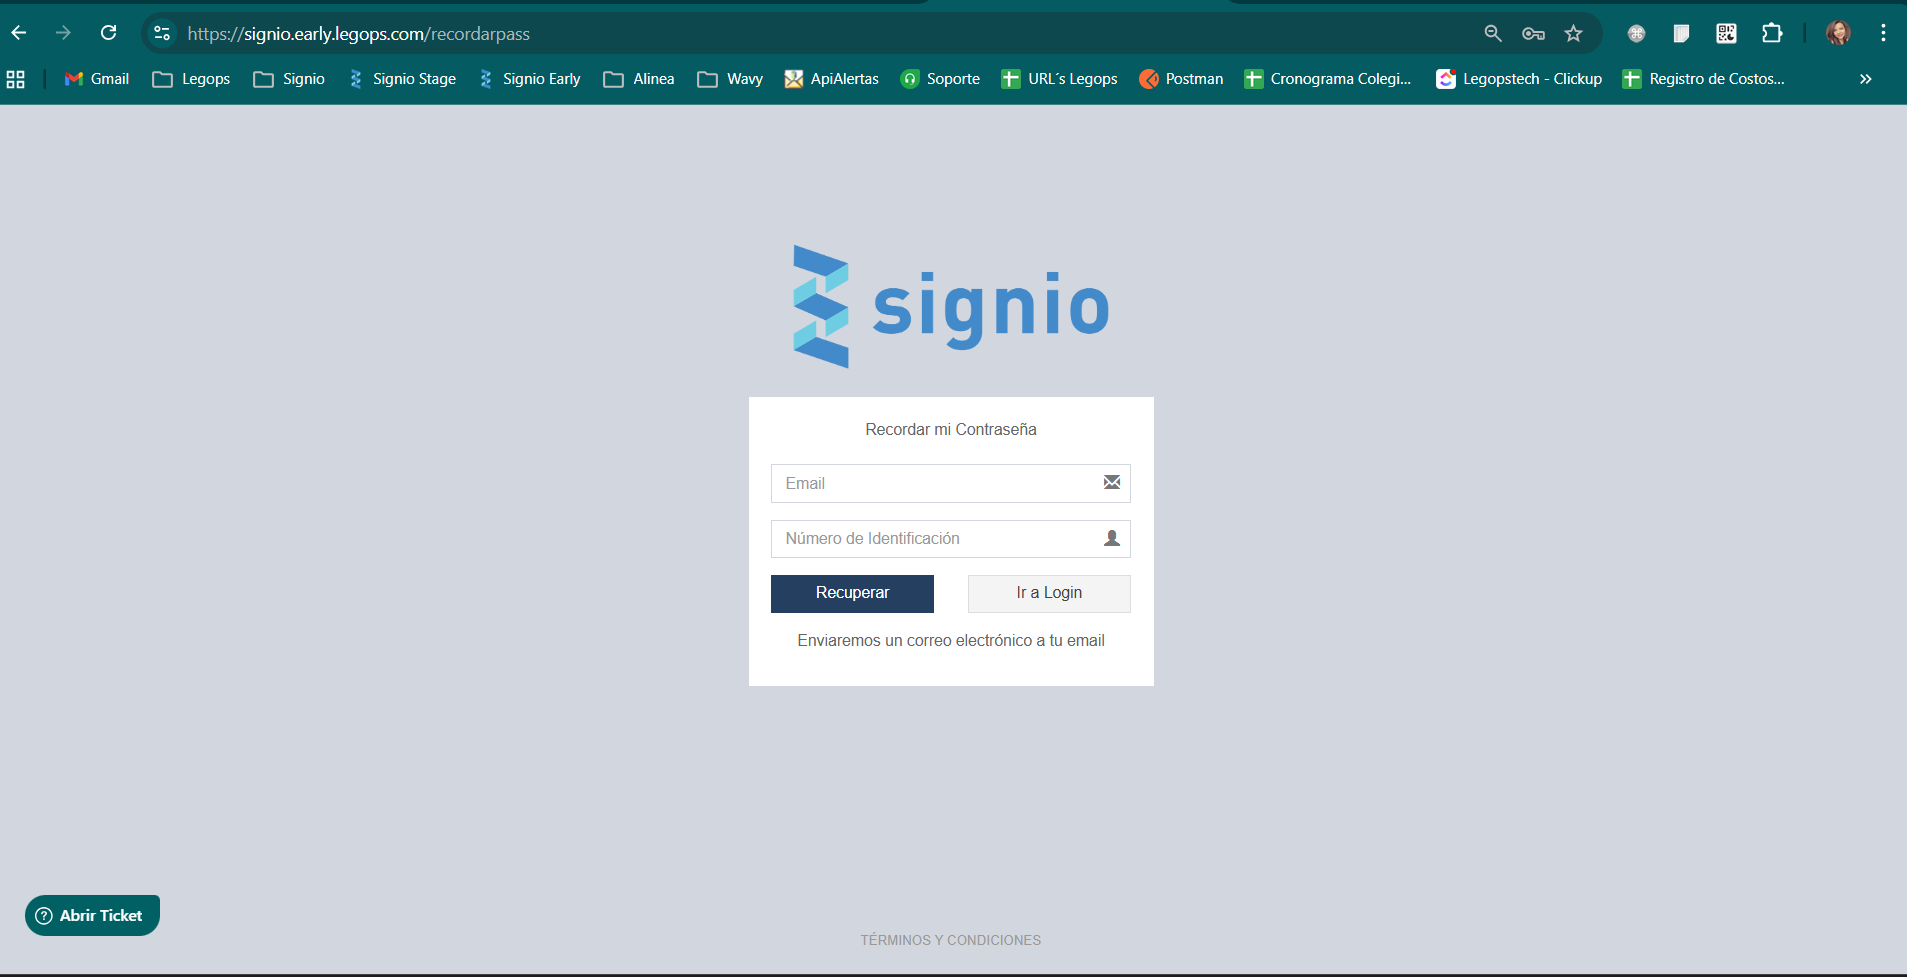The image size is (1907, 977).
Task: Click the signio logo
Action: [951, 306]
